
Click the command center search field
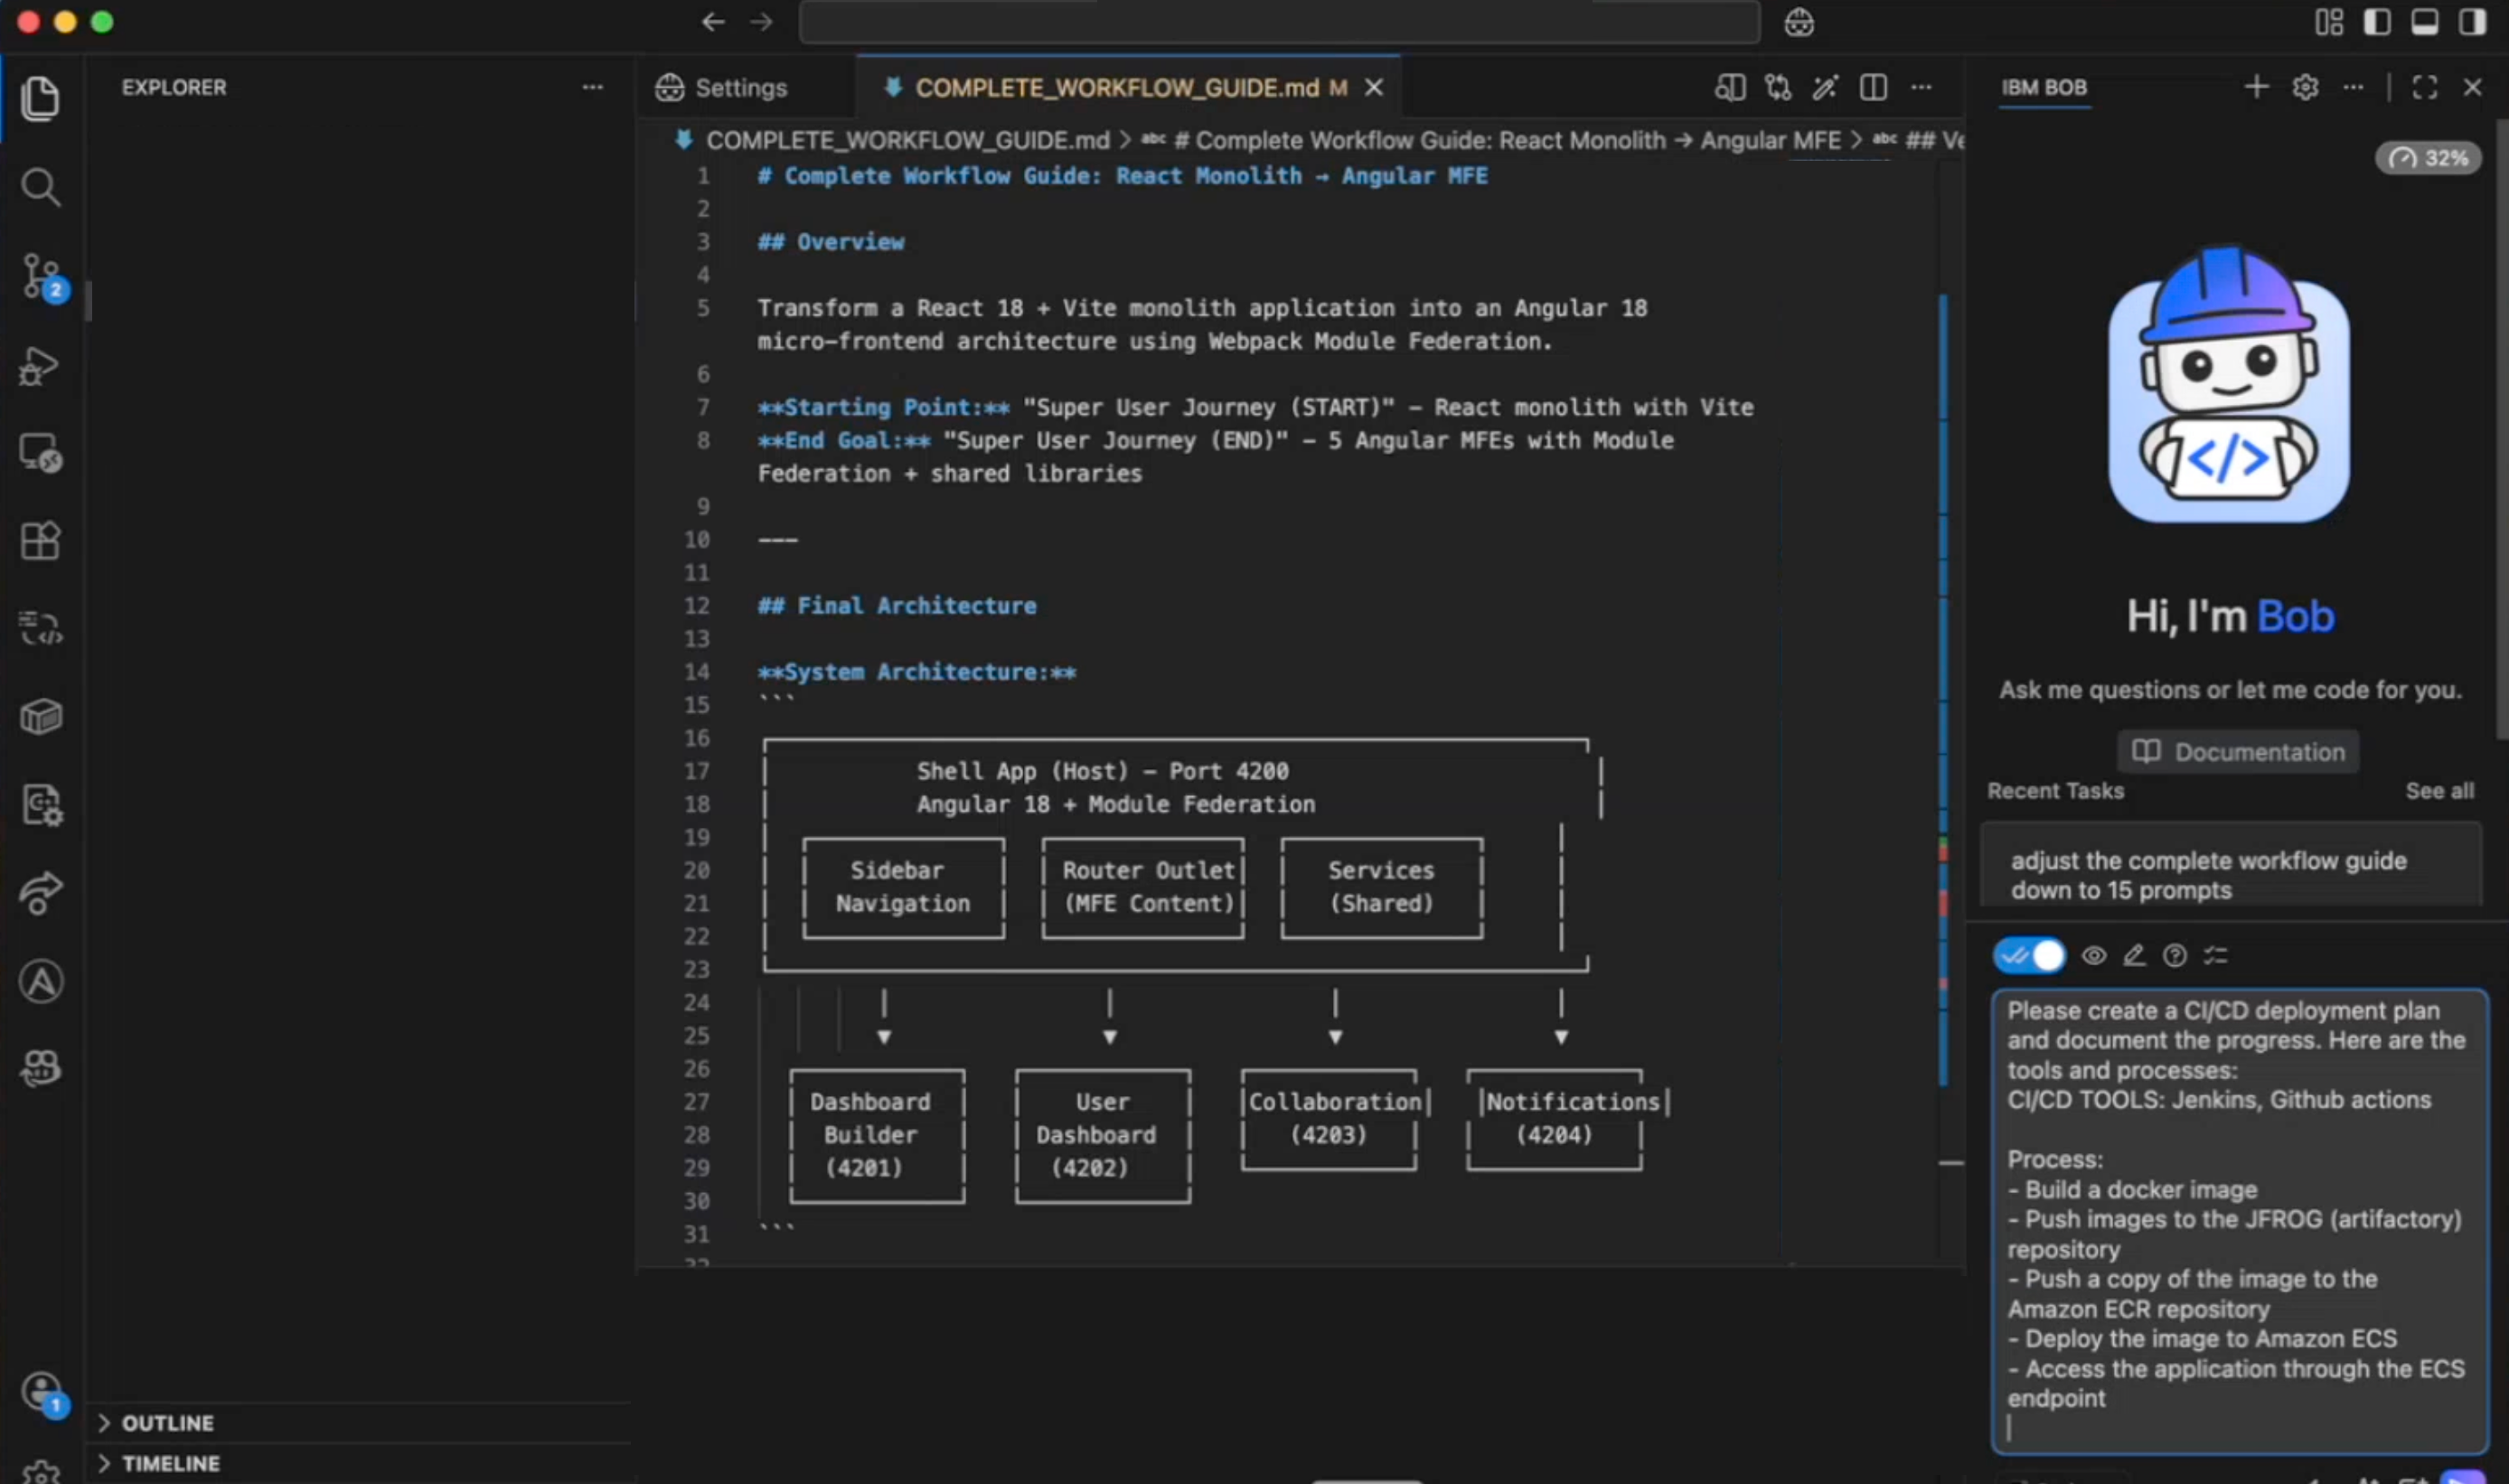tap(1279, 22)
